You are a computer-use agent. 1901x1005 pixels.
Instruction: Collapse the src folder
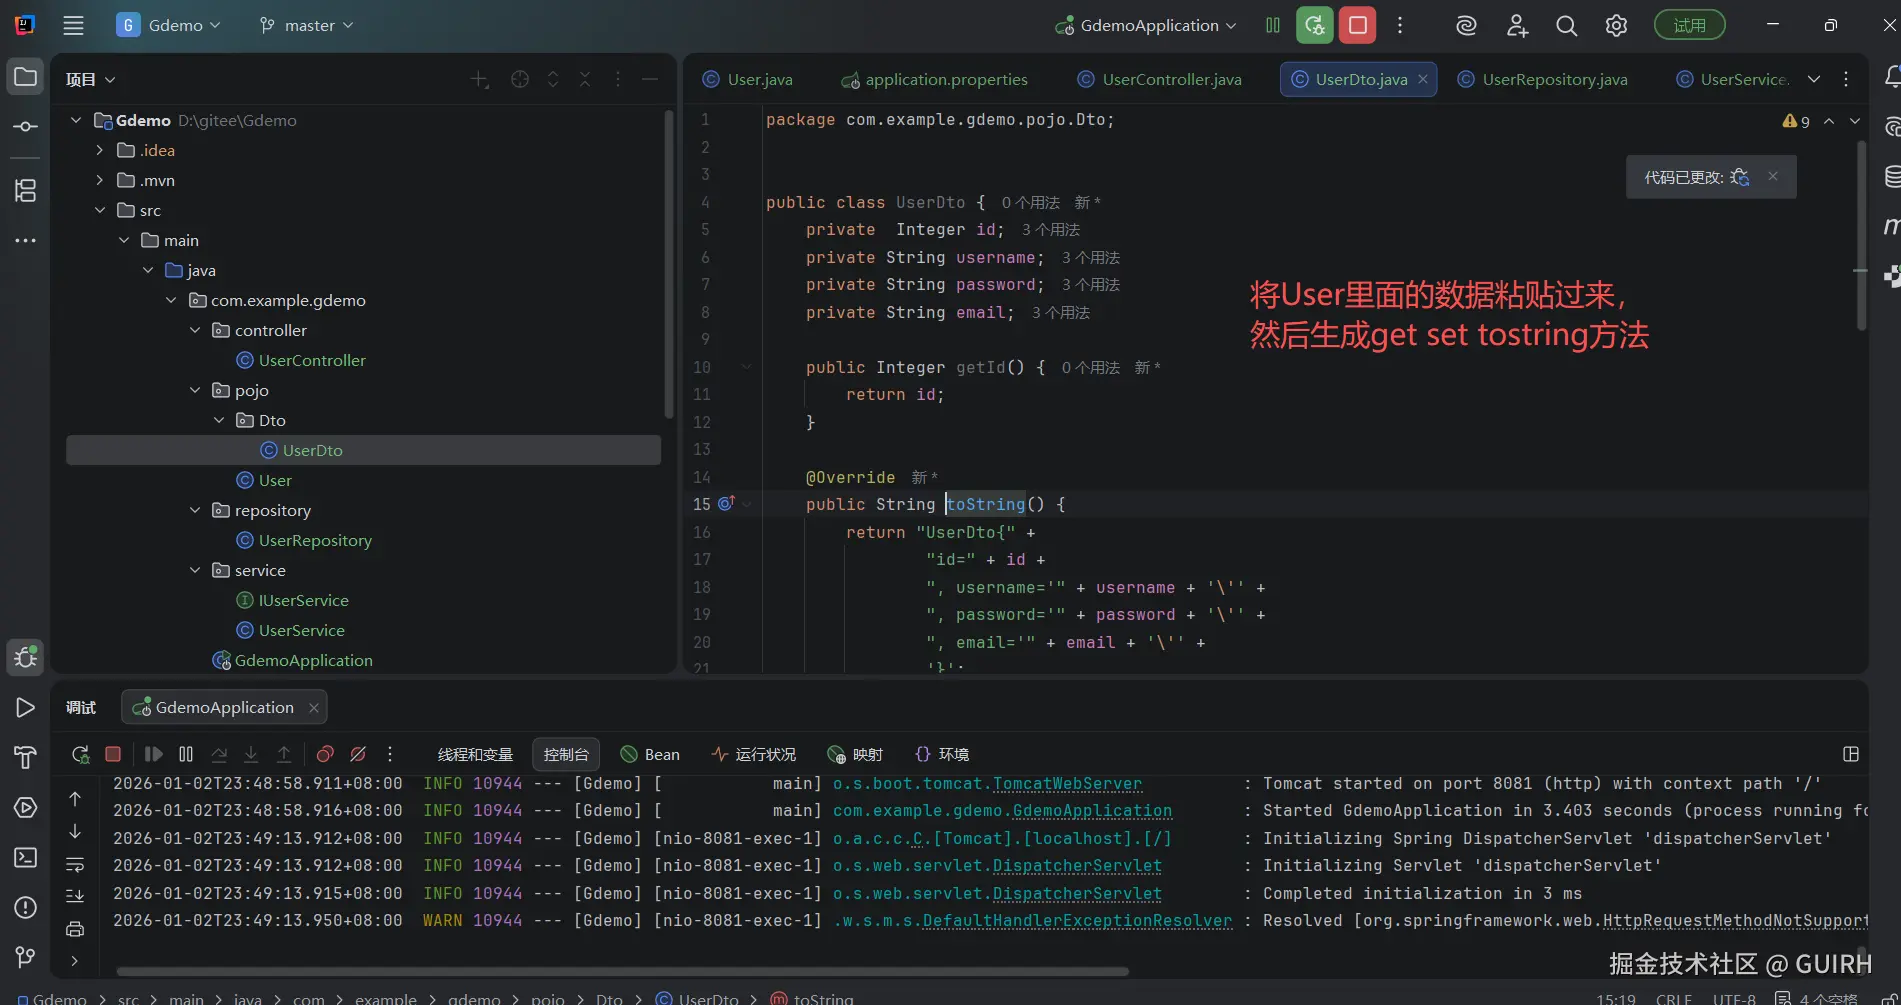[x=100, y=210]
